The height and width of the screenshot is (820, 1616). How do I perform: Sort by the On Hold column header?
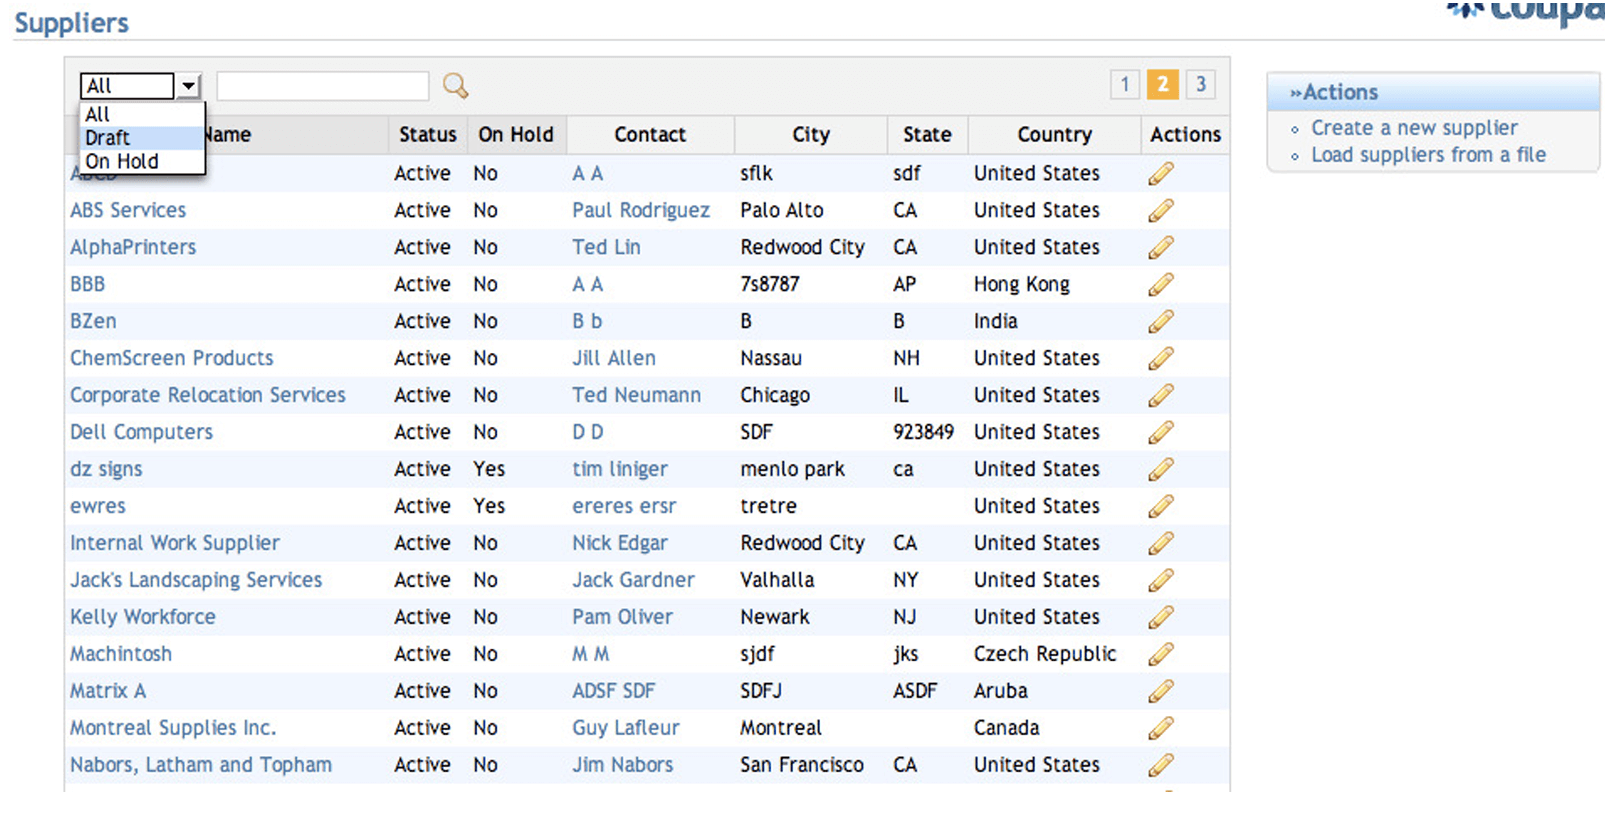(516, 135)
